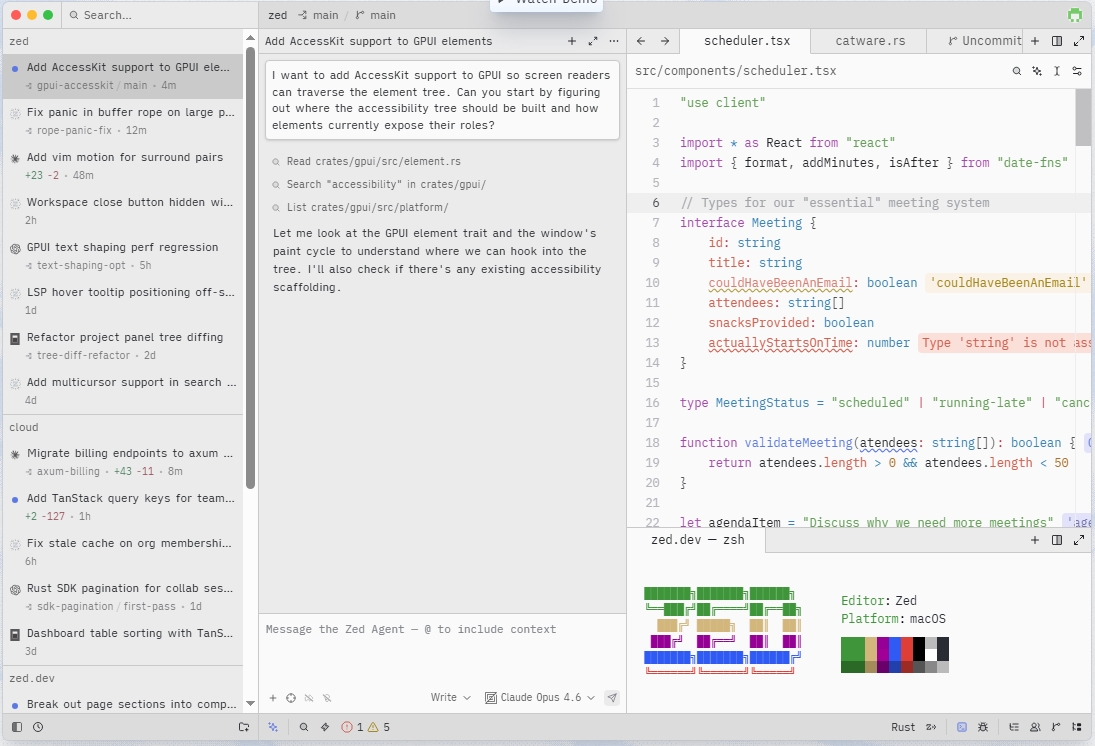The width and height of the screenshot is (1095, 746).
Task: Select the zed.dev — zsh terminal tab
Action: tap(698, 540)
